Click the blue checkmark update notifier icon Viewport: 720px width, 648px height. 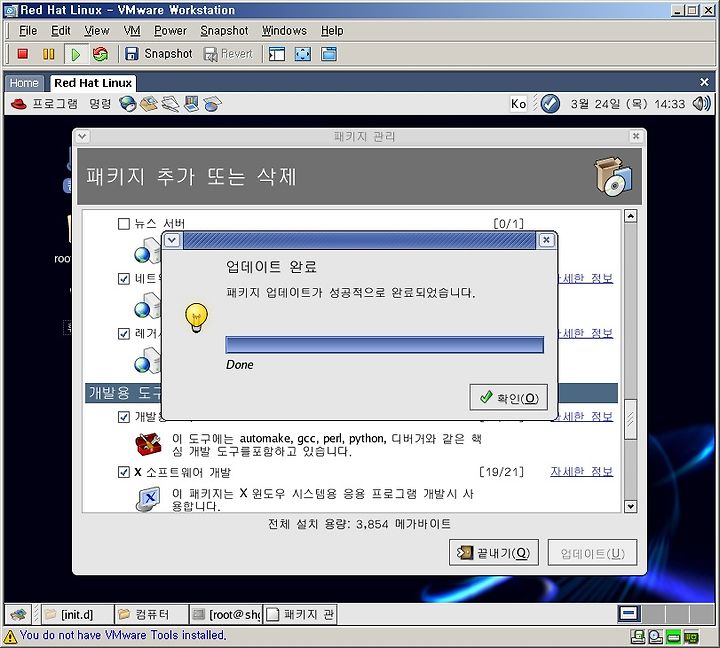click(550, 104)
